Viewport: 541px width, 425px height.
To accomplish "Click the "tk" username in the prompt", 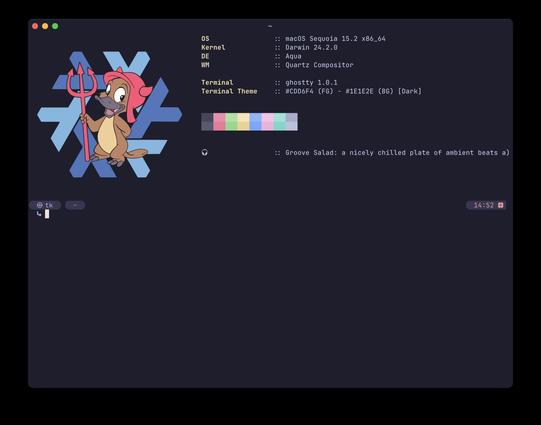I will (49, 205).
